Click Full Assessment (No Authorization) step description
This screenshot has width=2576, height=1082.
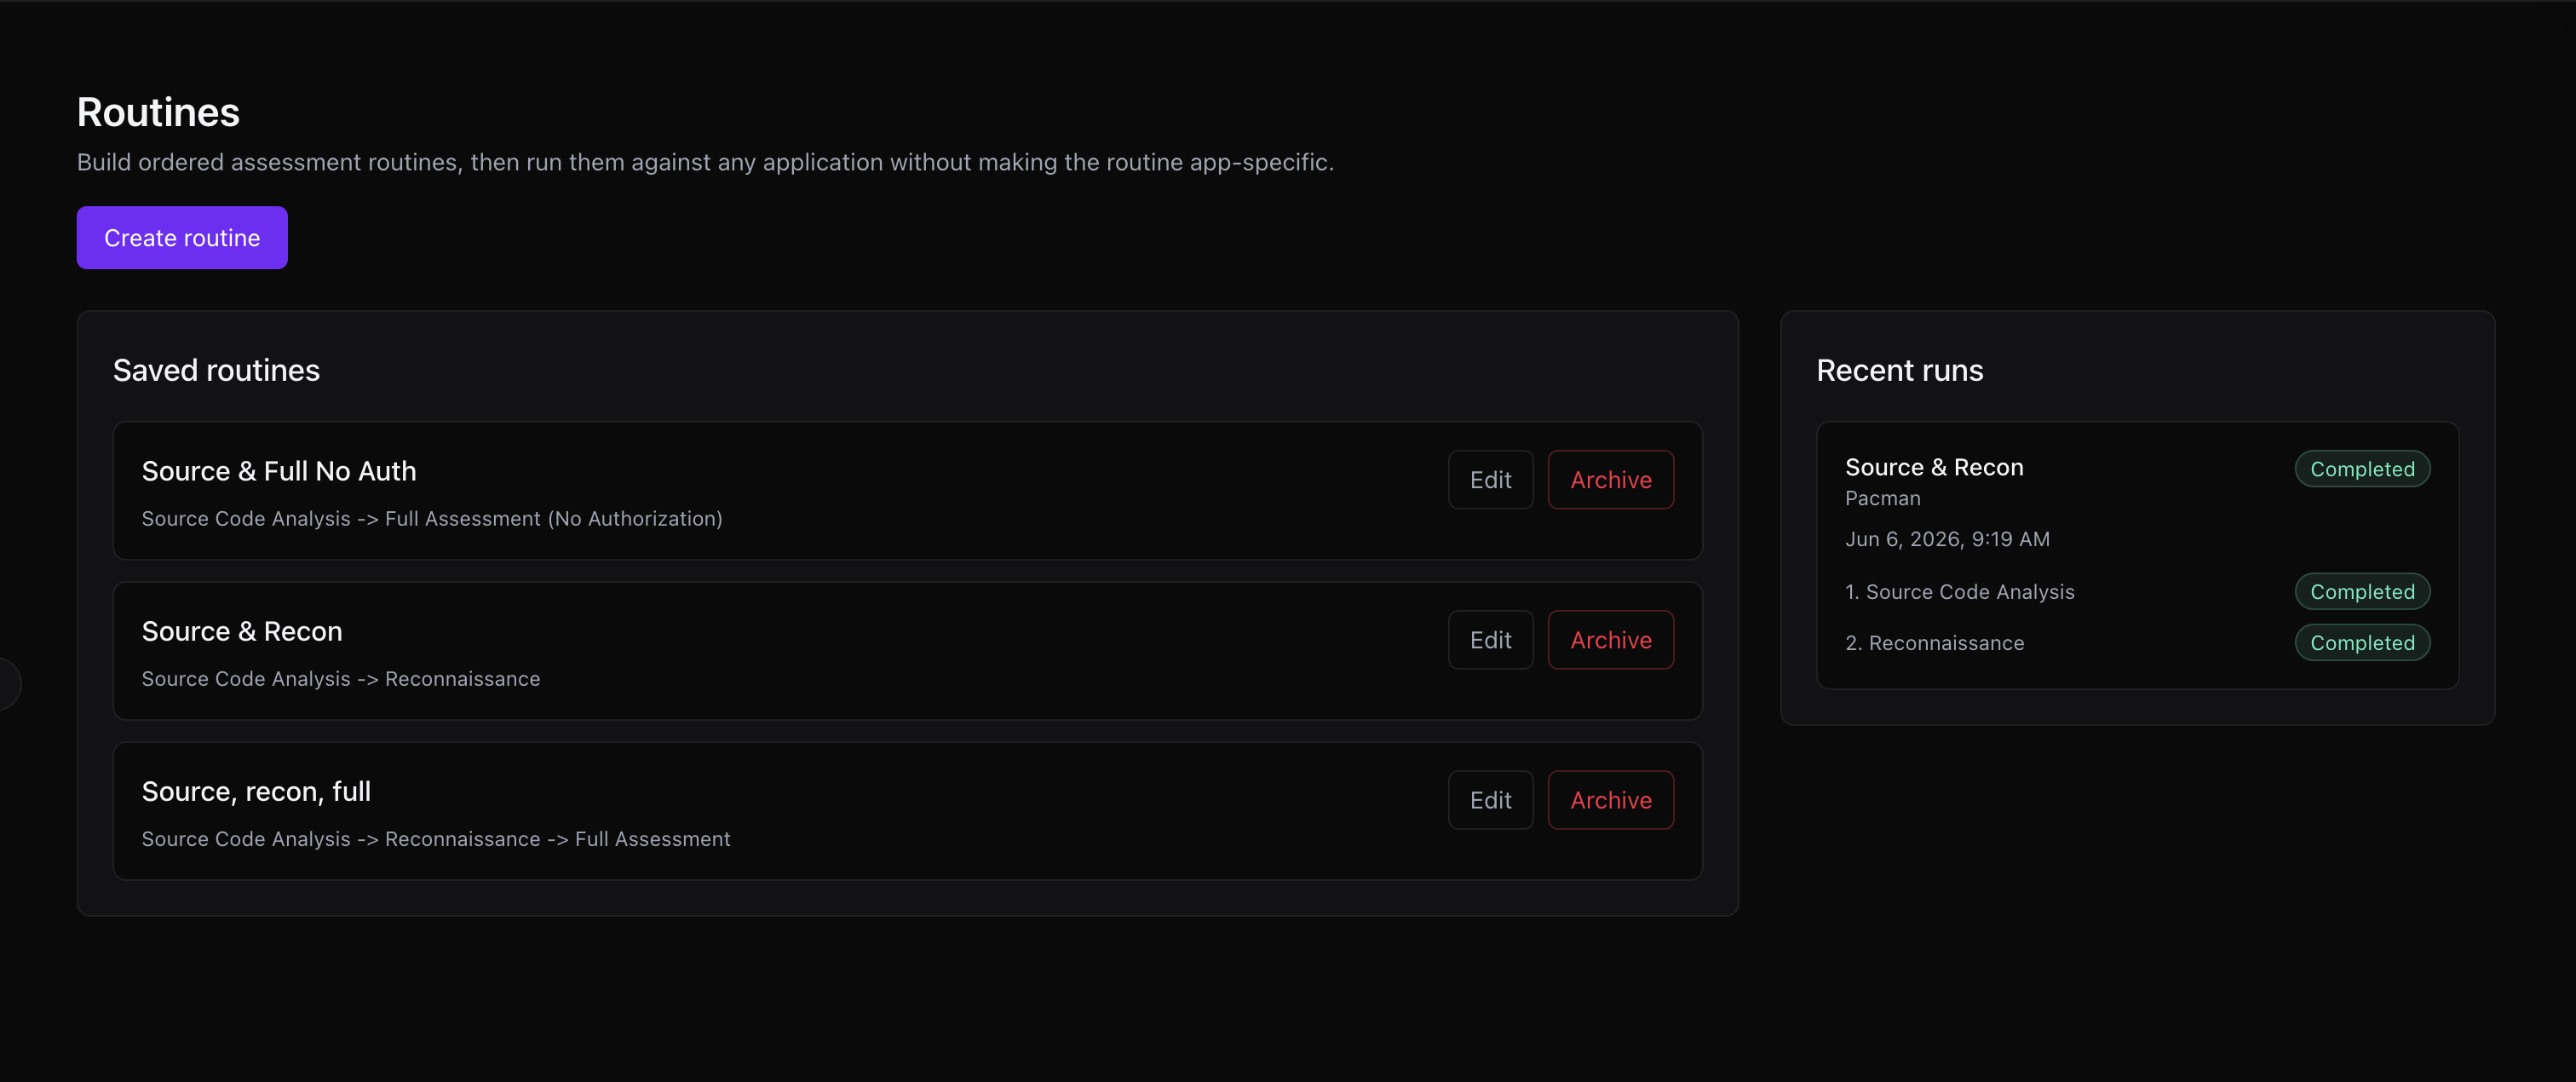[553, 519]
